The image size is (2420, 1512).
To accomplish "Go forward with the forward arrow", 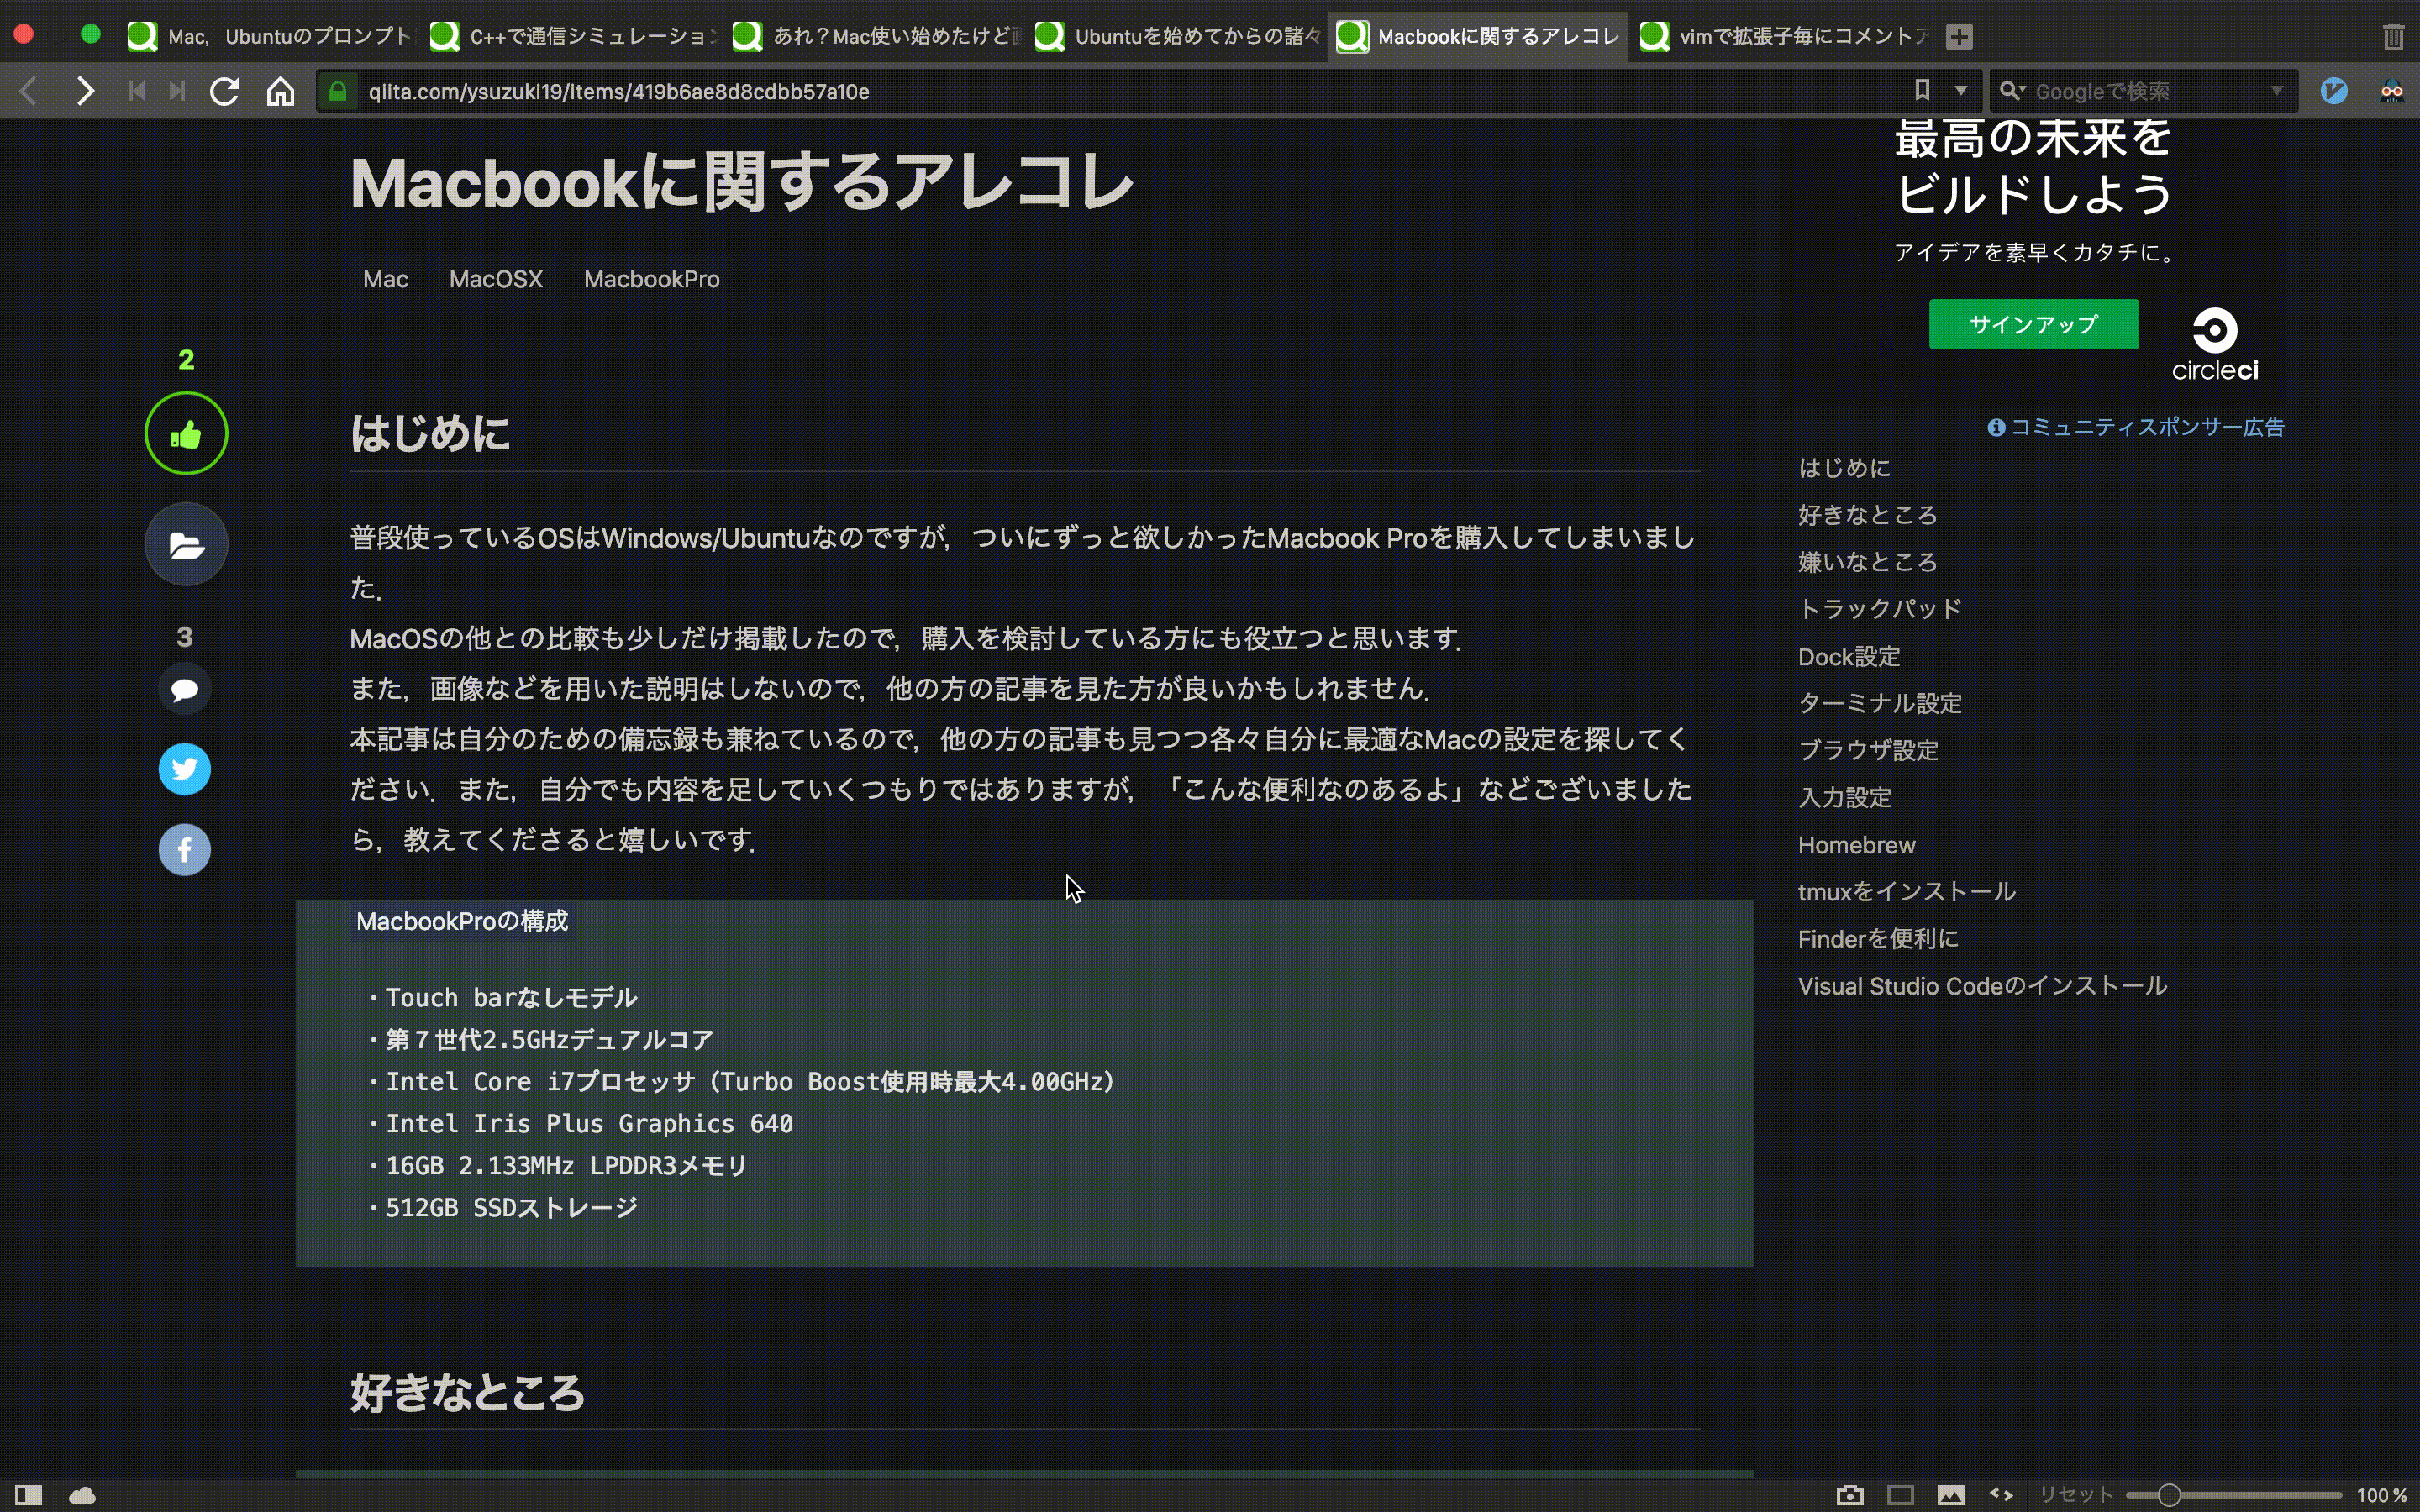I will pos(85,92).
